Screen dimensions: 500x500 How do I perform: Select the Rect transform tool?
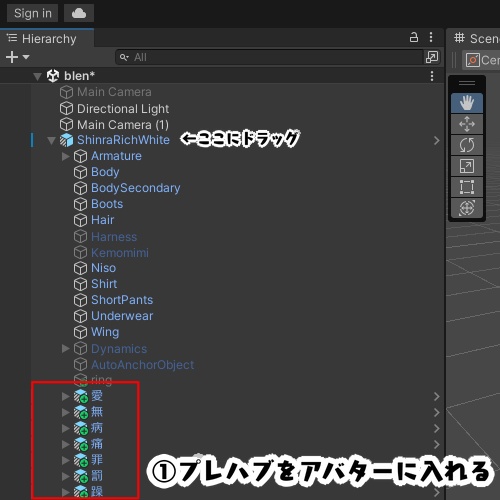(x=467, y=187)
